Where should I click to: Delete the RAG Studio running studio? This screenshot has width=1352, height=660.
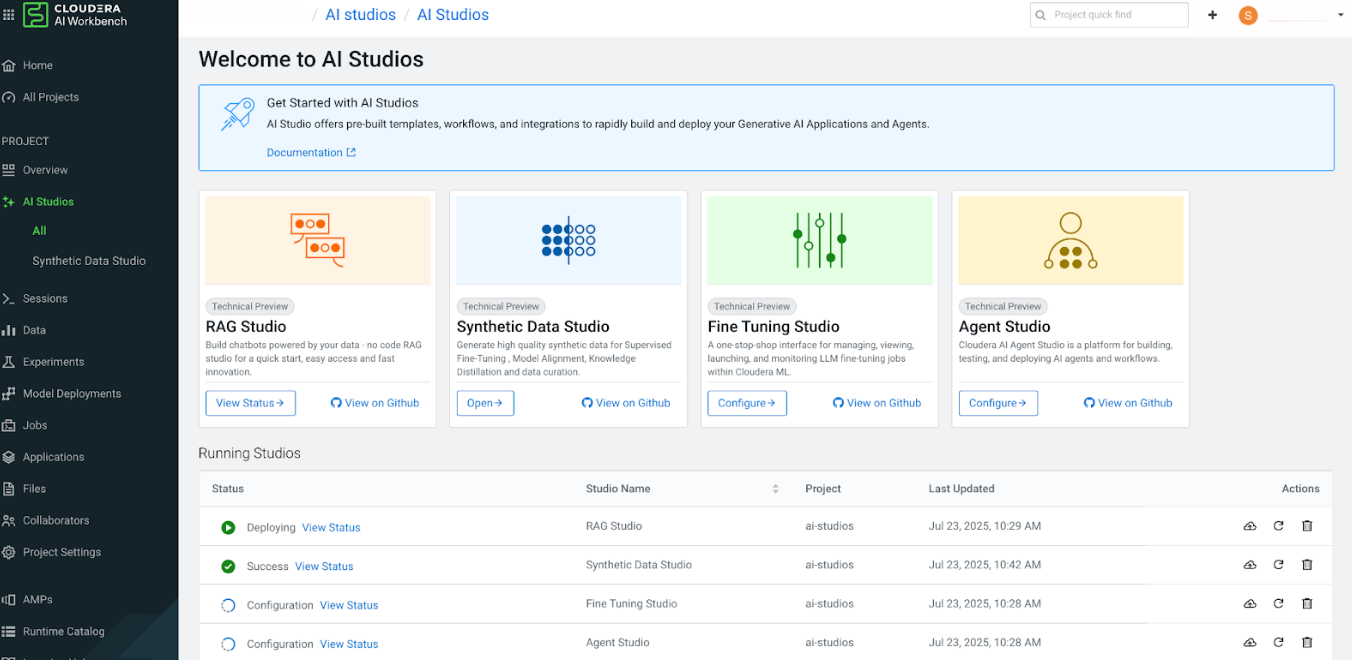pyautogui.click(x=1306, y=526)
